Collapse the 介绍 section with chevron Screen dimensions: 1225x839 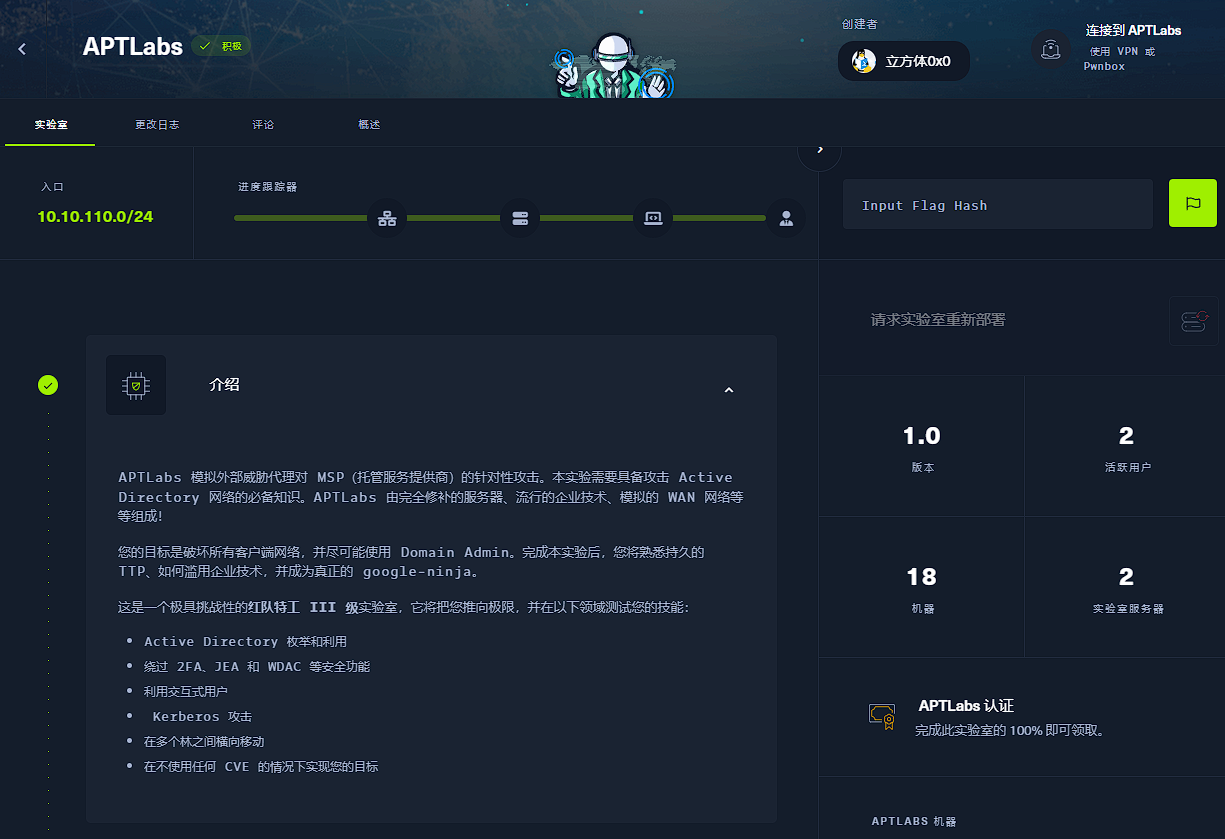coord(729,390)
